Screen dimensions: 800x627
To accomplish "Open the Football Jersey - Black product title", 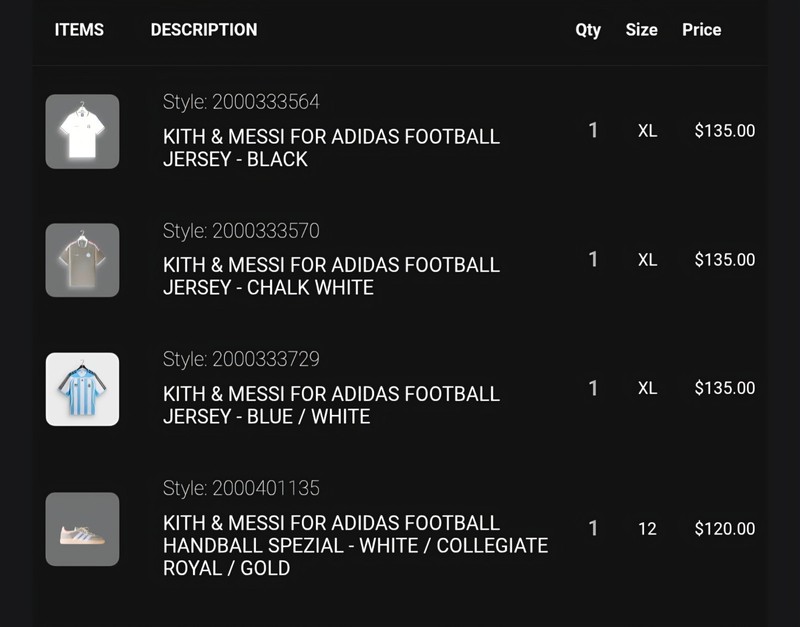I will [x=331, y=148].
